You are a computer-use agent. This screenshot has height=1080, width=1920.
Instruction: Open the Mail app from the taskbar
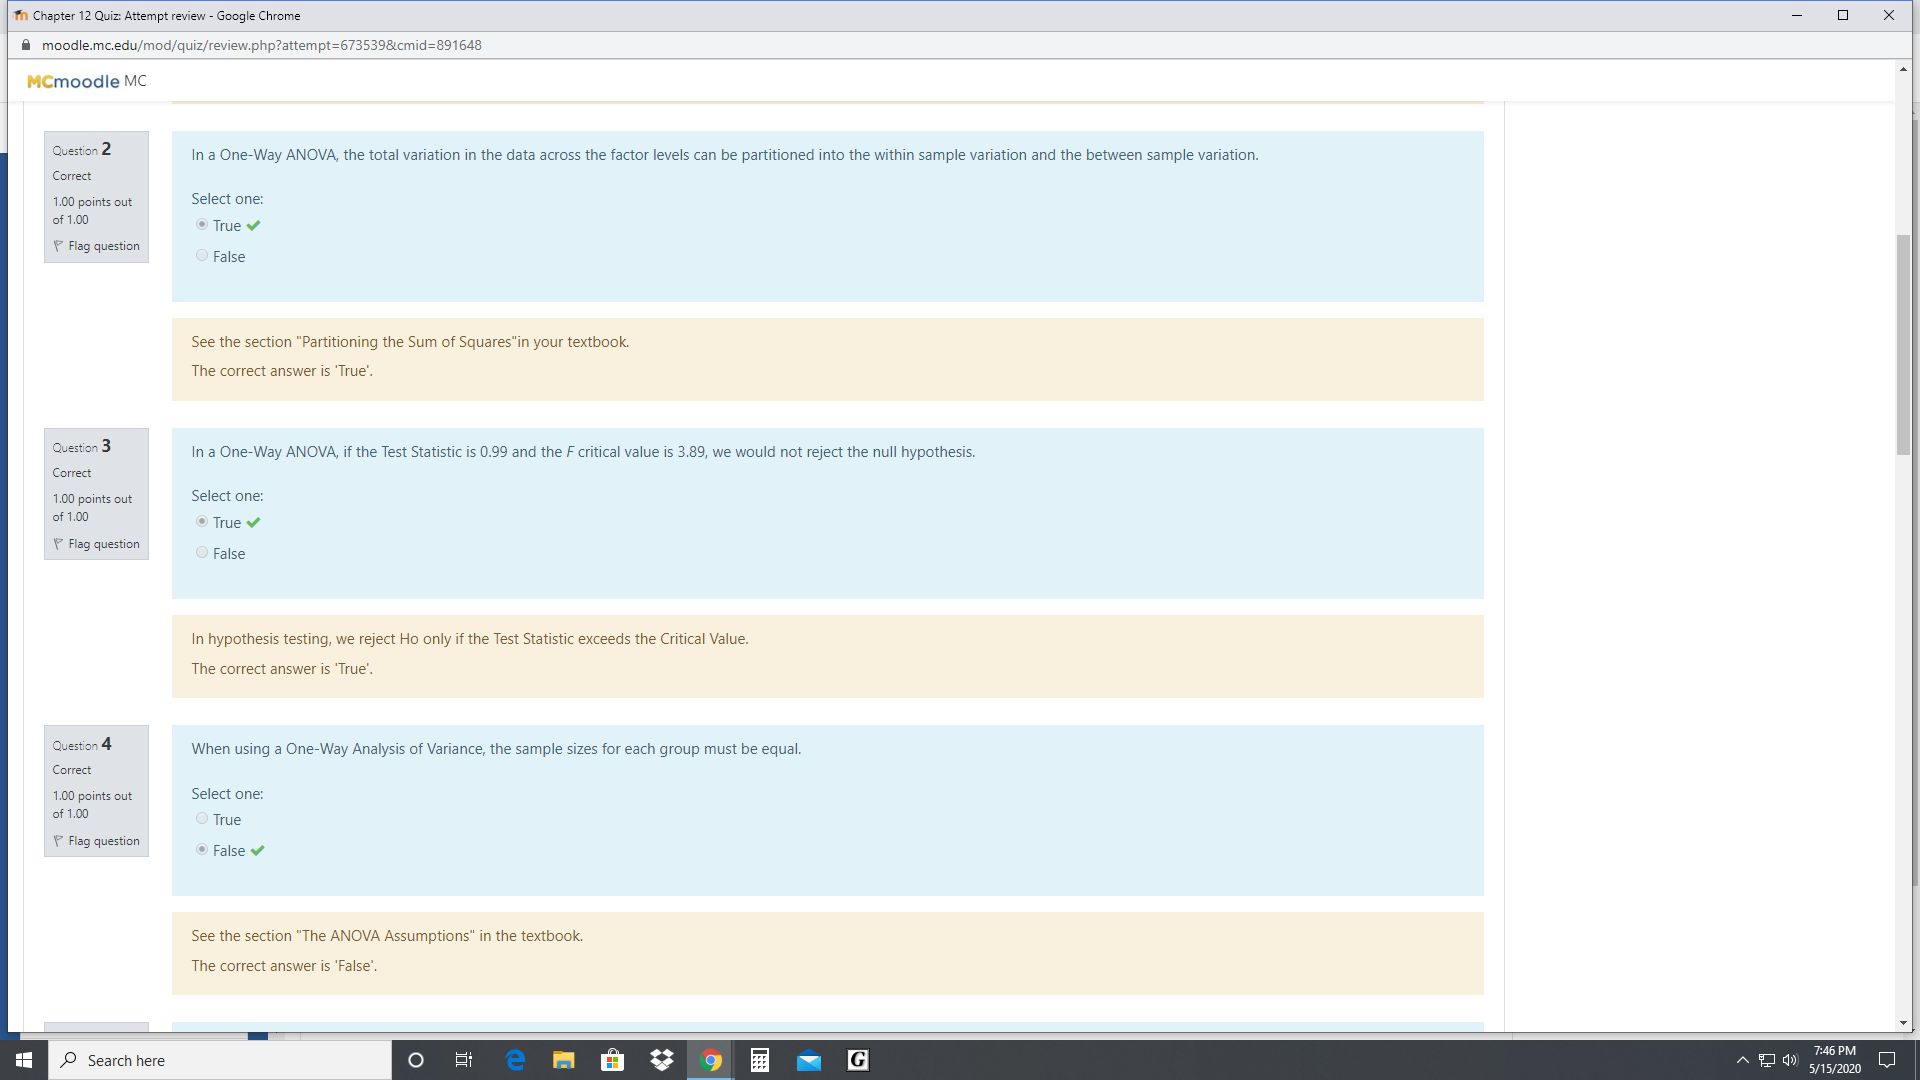[x=808, y=1059]
